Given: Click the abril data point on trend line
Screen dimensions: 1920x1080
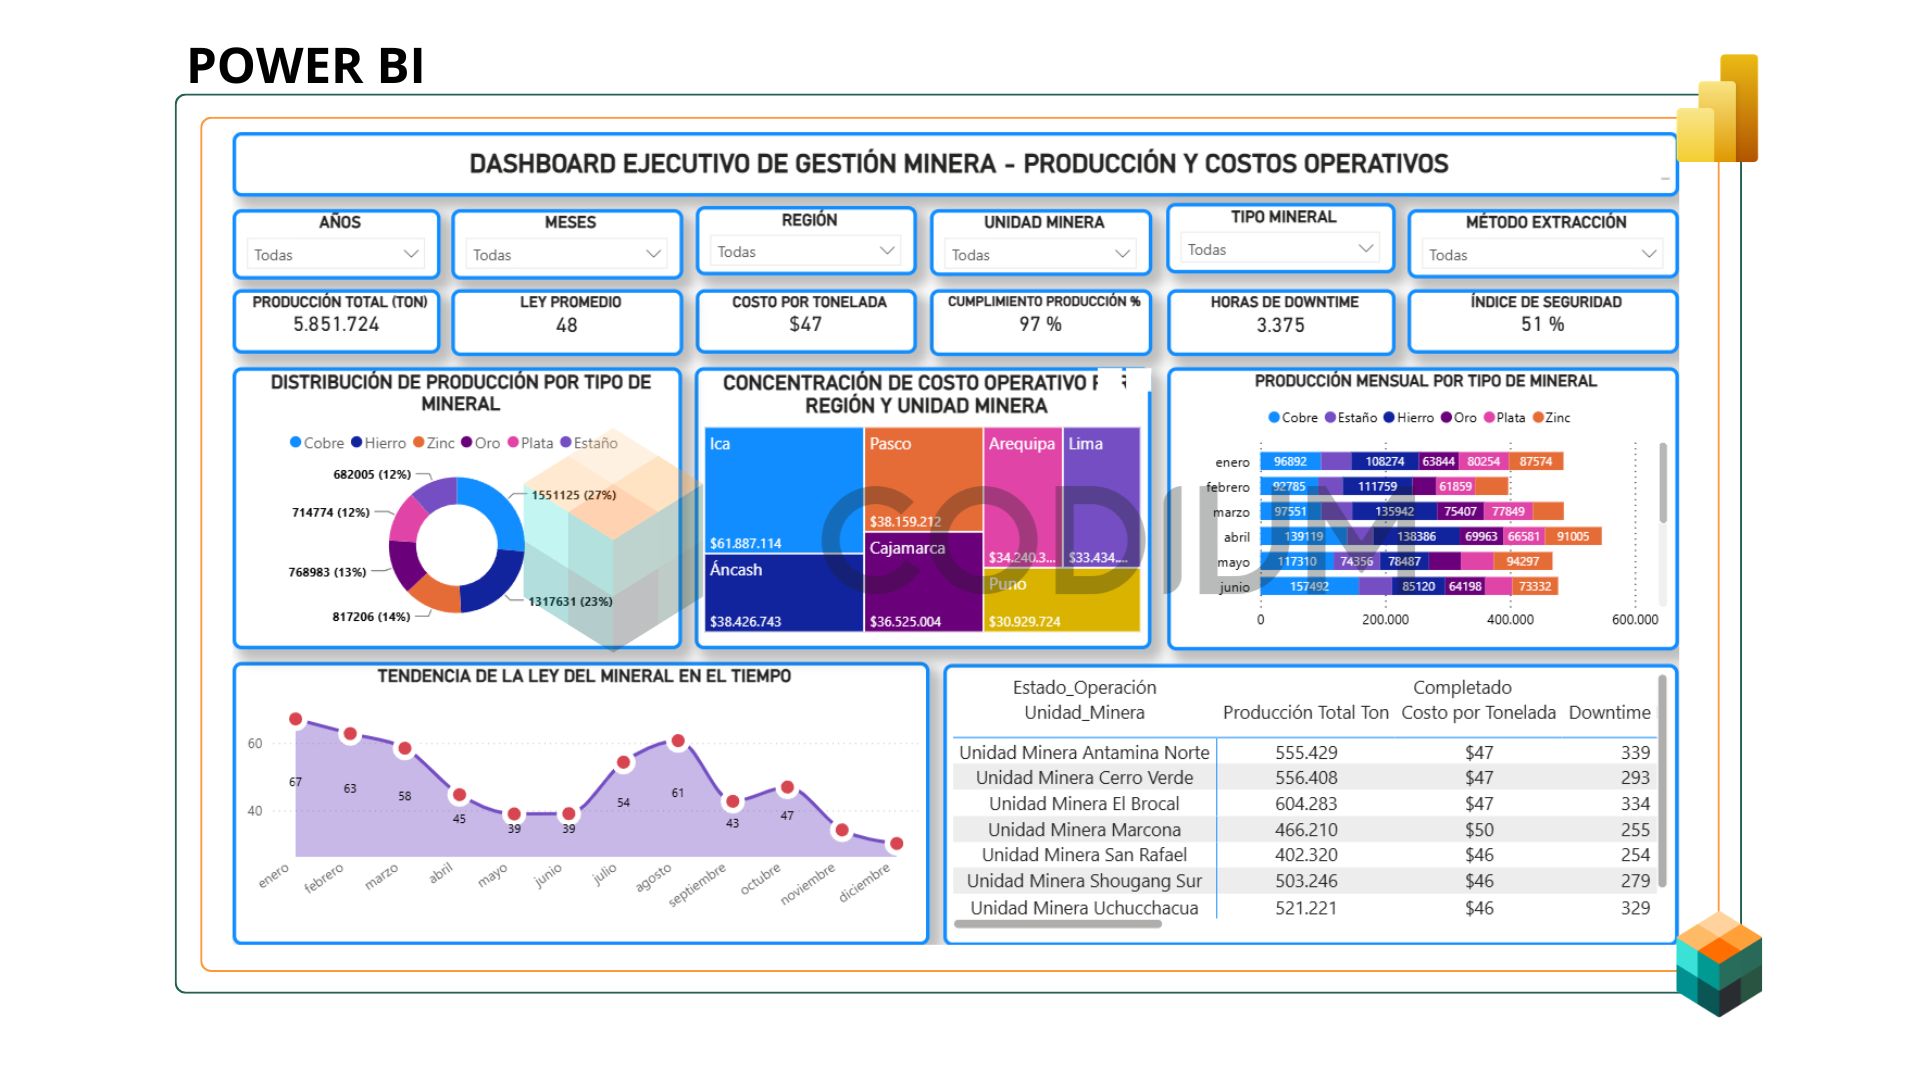Looking at the screenshot, I should [x=459, y=795].
